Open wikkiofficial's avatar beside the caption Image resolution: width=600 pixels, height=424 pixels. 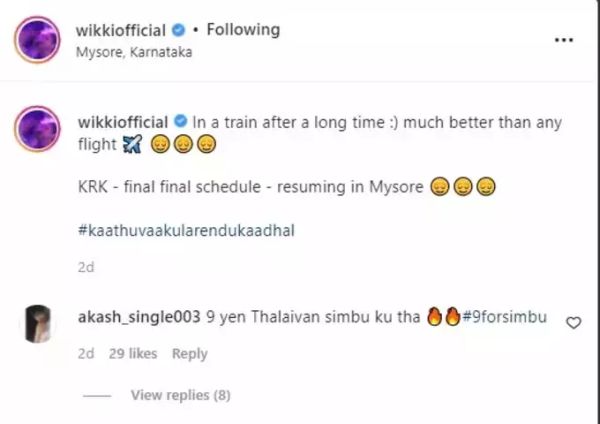[x=37, y=129]
